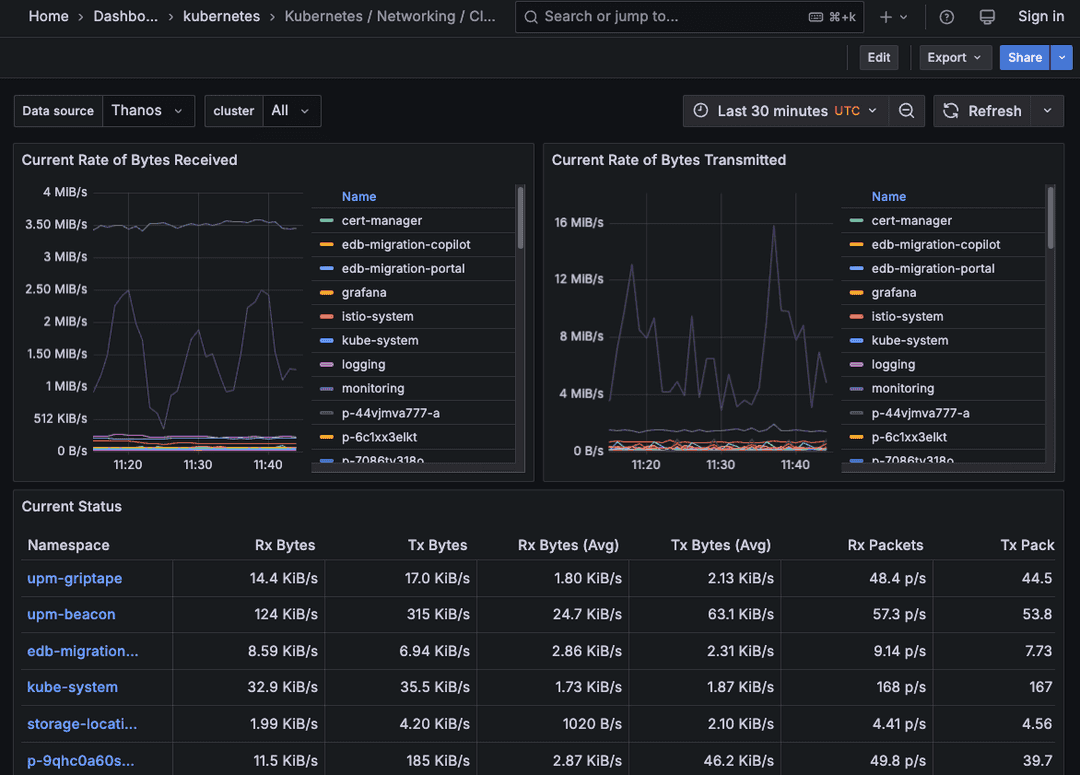
Task: Open the Share button dropdown arrow
Action: tap(1061, 57)
